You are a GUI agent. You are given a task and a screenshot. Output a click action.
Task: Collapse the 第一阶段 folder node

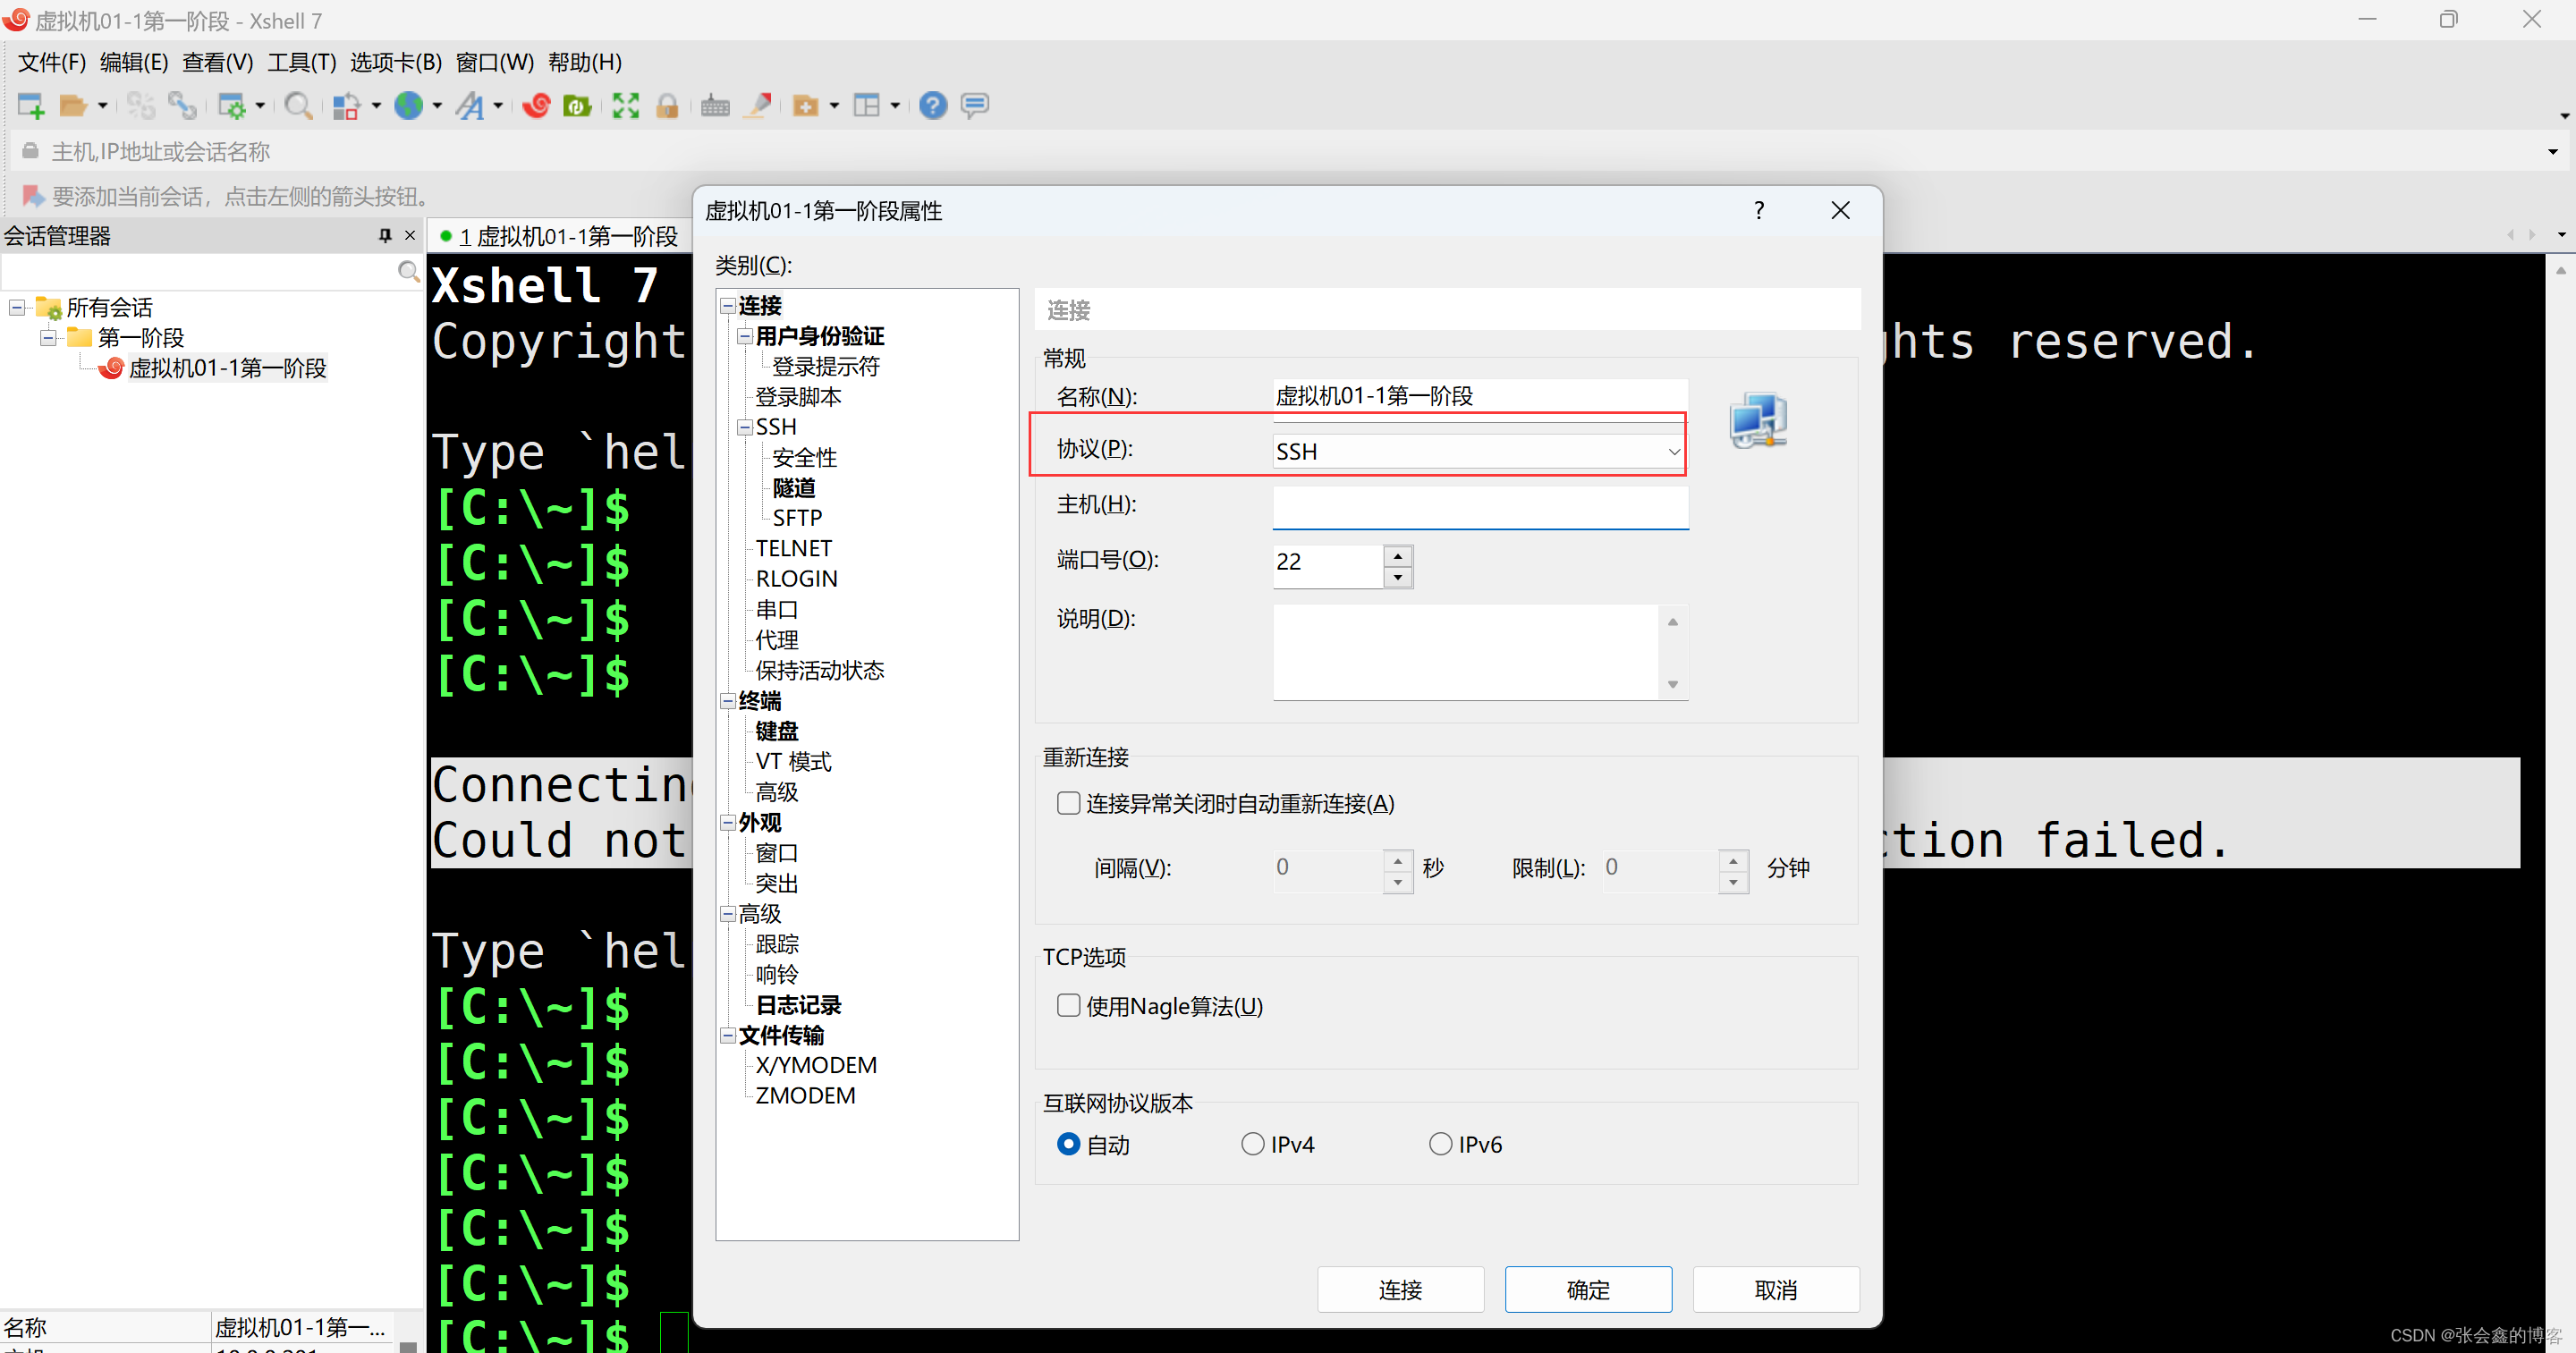coord(48,338)
